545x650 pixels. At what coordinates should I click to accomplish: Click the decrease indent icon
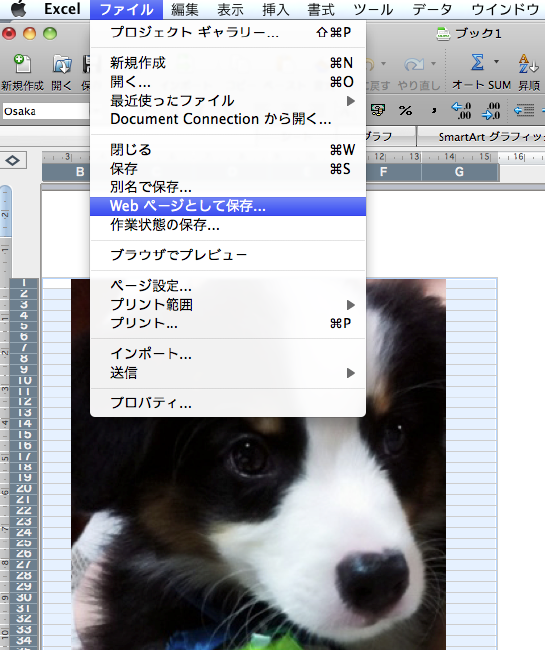point(524,111)
